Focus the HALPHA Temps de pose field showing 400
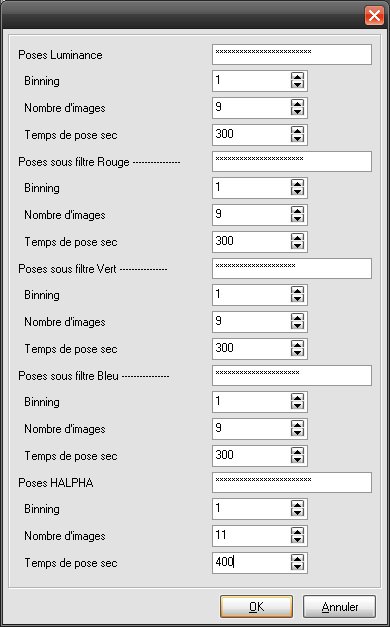The height and width of the screenshot is (627, 390). coord(252,563)
